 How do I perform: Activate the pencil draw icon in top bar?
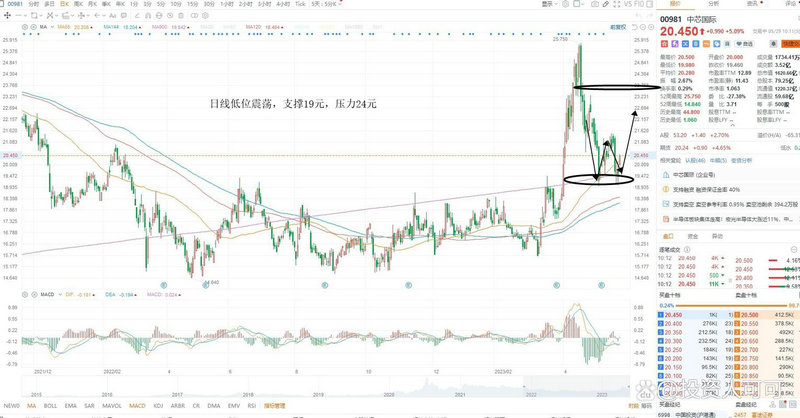(x=606, y=4)
